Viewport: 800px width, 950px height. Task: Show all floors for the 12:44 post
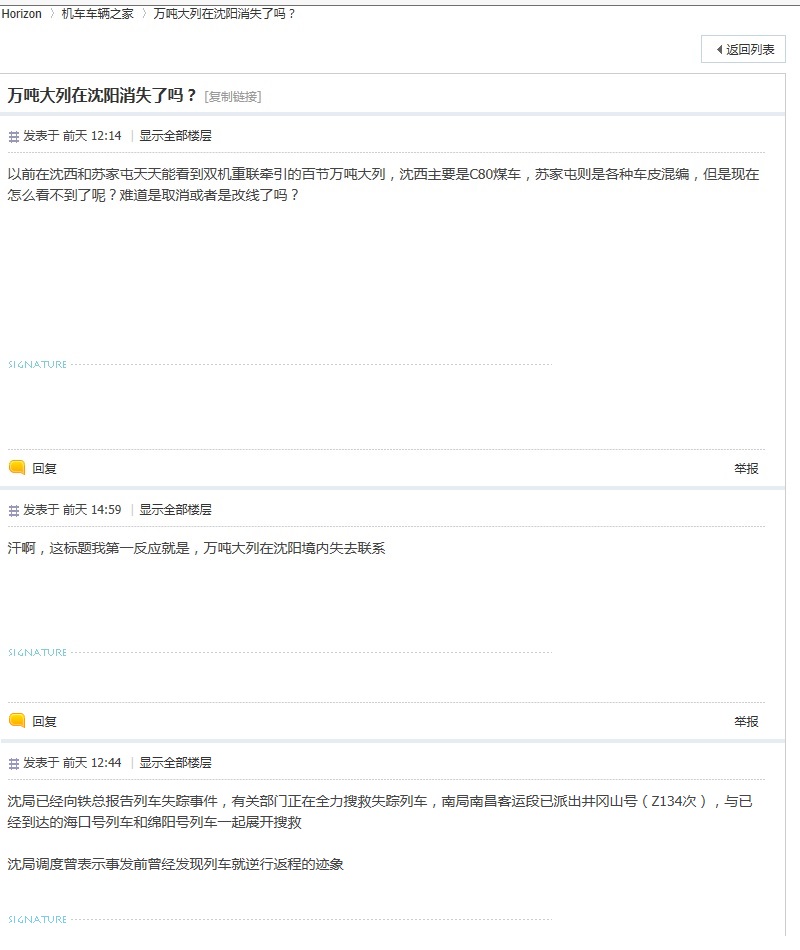(175, 762)
